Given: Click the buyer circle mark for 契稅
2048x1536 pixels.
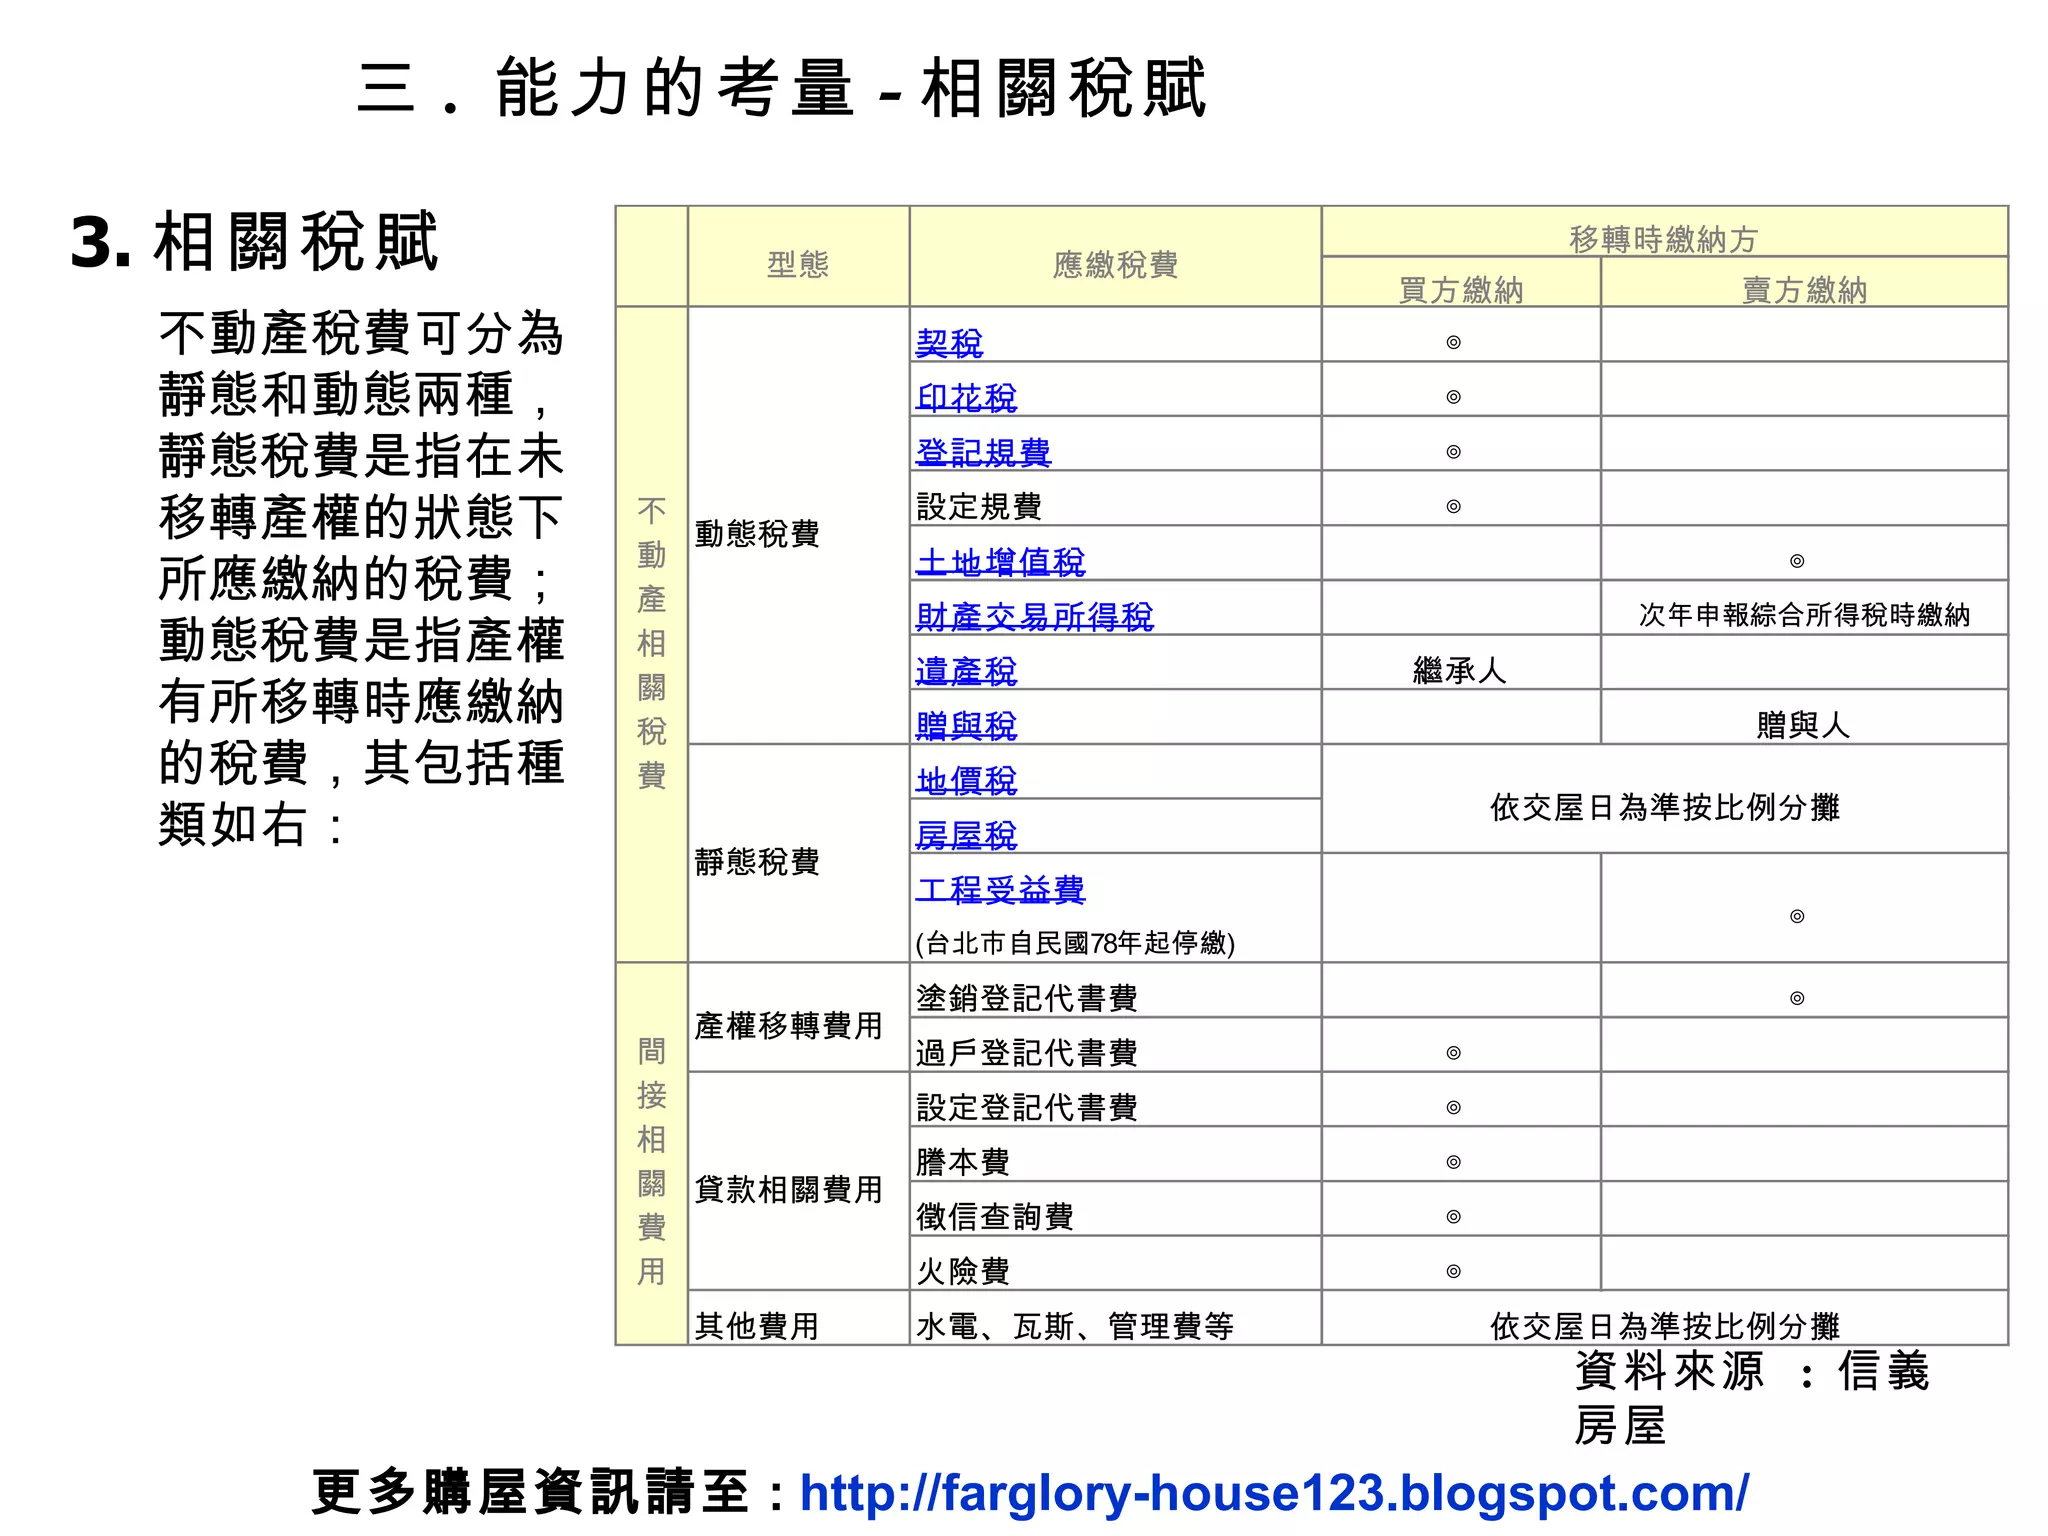Looking at the screenshot, I should (x=1454, y=343).
